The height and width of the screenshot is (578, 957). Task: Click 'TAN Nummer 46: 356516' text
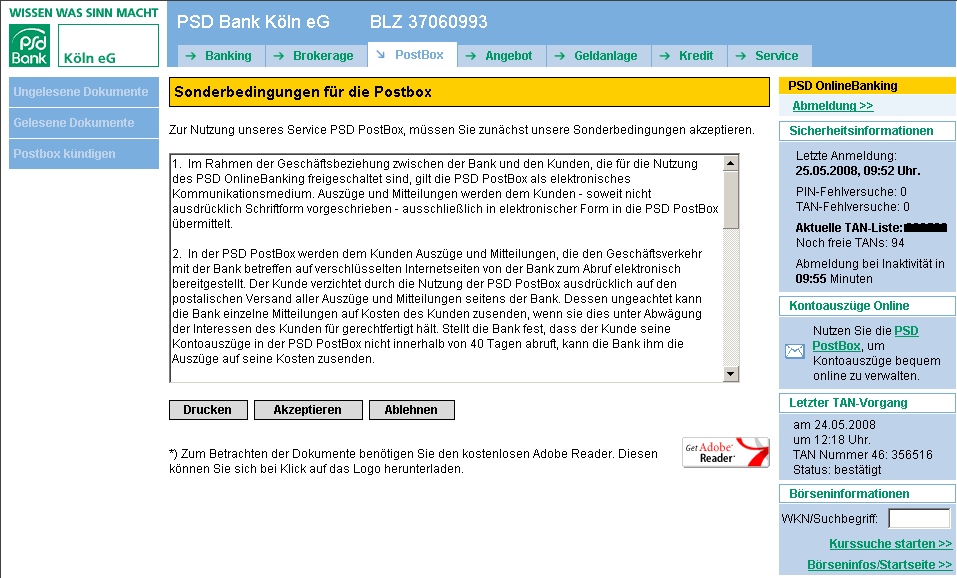point(862,455)
